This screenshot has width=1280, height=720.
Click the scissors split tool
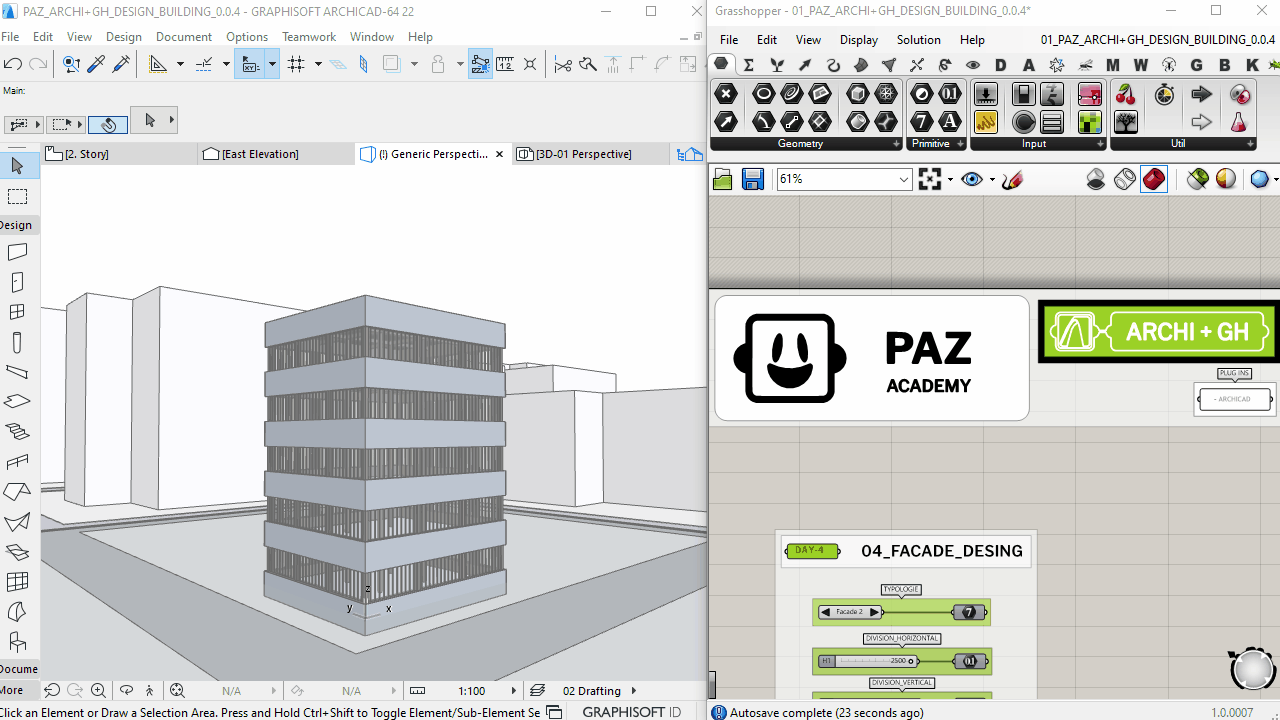pyautogui.click(x=563, y=64)
